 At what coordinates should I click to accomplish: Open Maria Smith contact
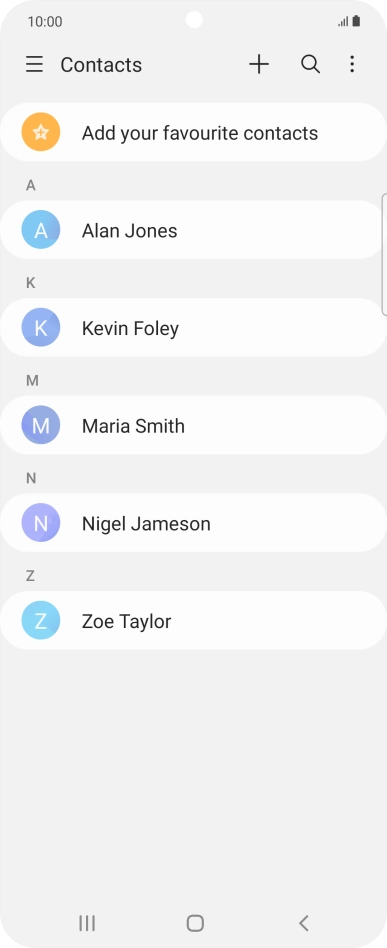click(x=194, y=425)
